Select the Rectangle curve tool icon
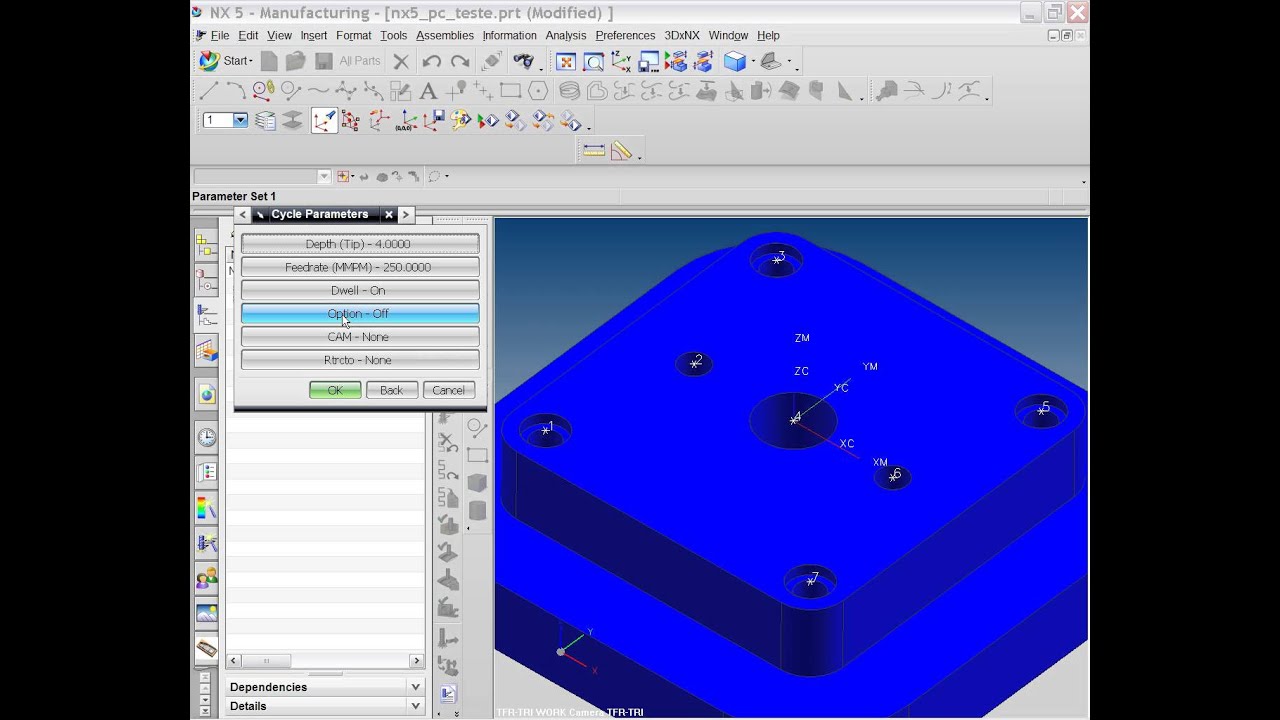 510,92
